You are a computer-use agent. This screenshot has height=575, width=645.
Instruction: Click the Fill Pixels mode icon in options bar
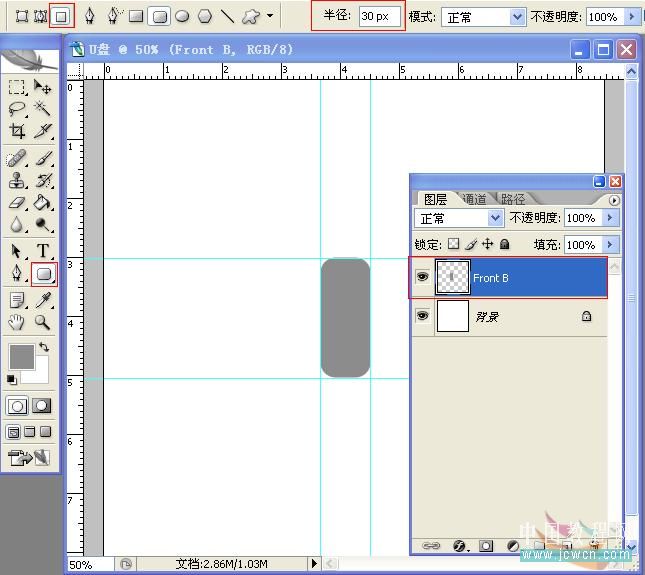[62, 16]
